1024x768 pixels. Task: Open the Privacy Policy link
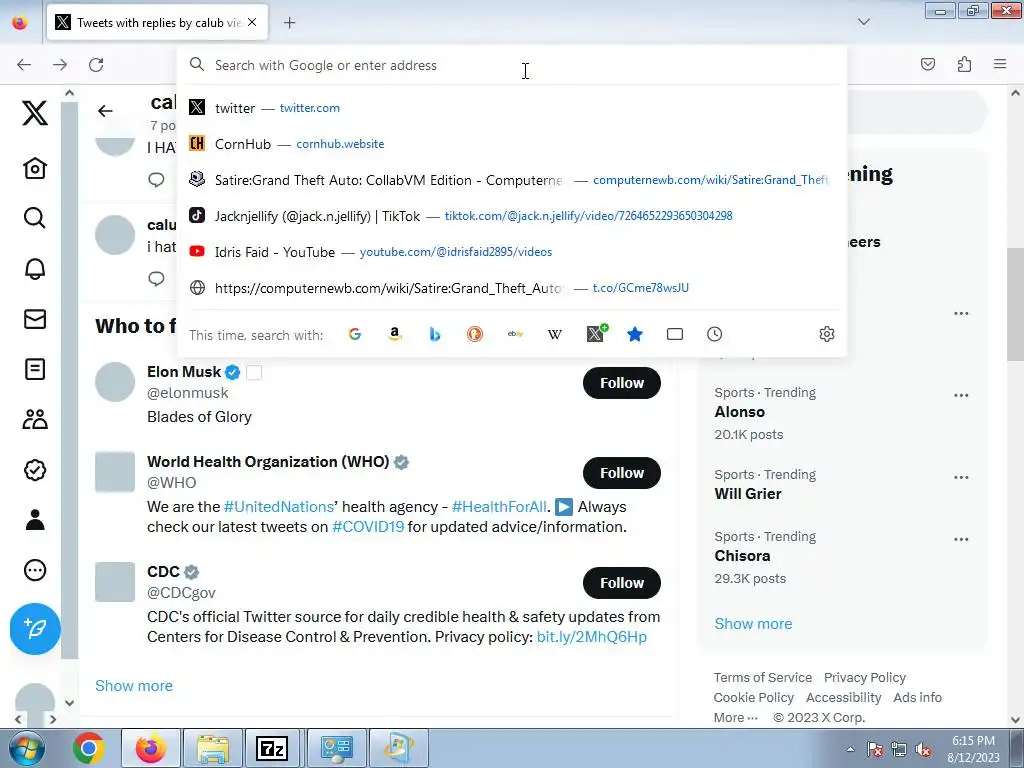pos(865,677)
